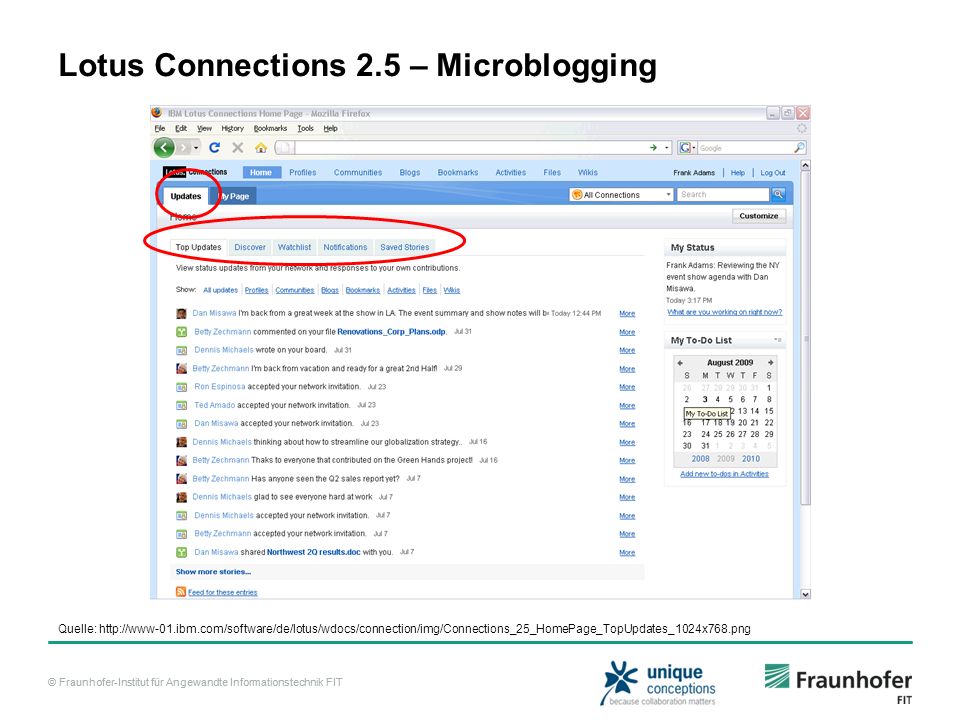This screenshot has width=960, height=720.
Task: Click the Customize button
Action: pos(759,216)
